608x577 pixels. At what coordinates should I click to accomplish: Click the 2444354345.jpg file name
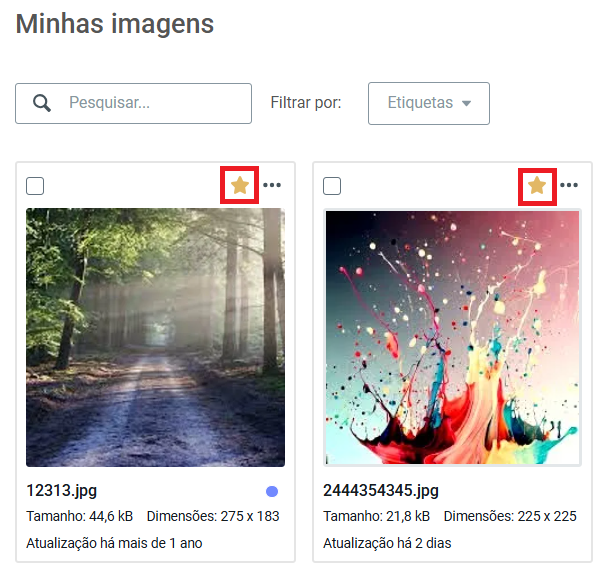381,491
